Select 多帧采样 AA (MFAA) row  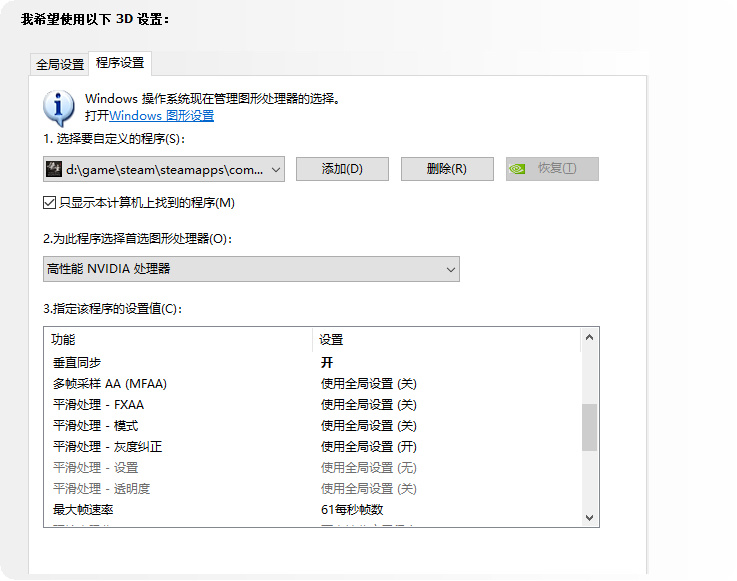pyautogui.click(x=312, y=384)
